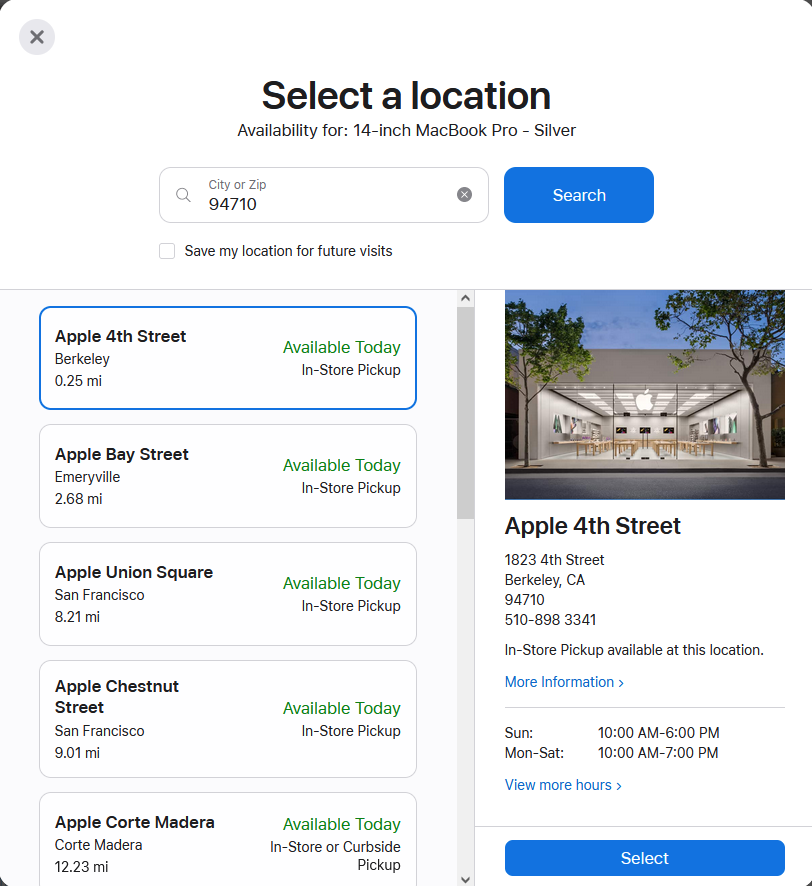The height and width of the screenshot is (886, 812).
Task: Close the Select a location dialog
Action: 37,37
